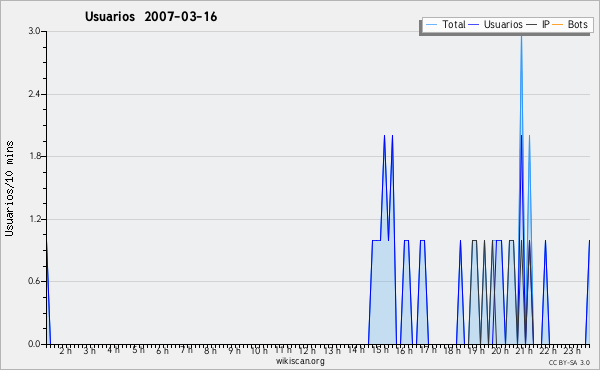The width and height of the screenshot is (600, 370).
Task: Click the y-axis value 3.0
Action: (34, 31)
